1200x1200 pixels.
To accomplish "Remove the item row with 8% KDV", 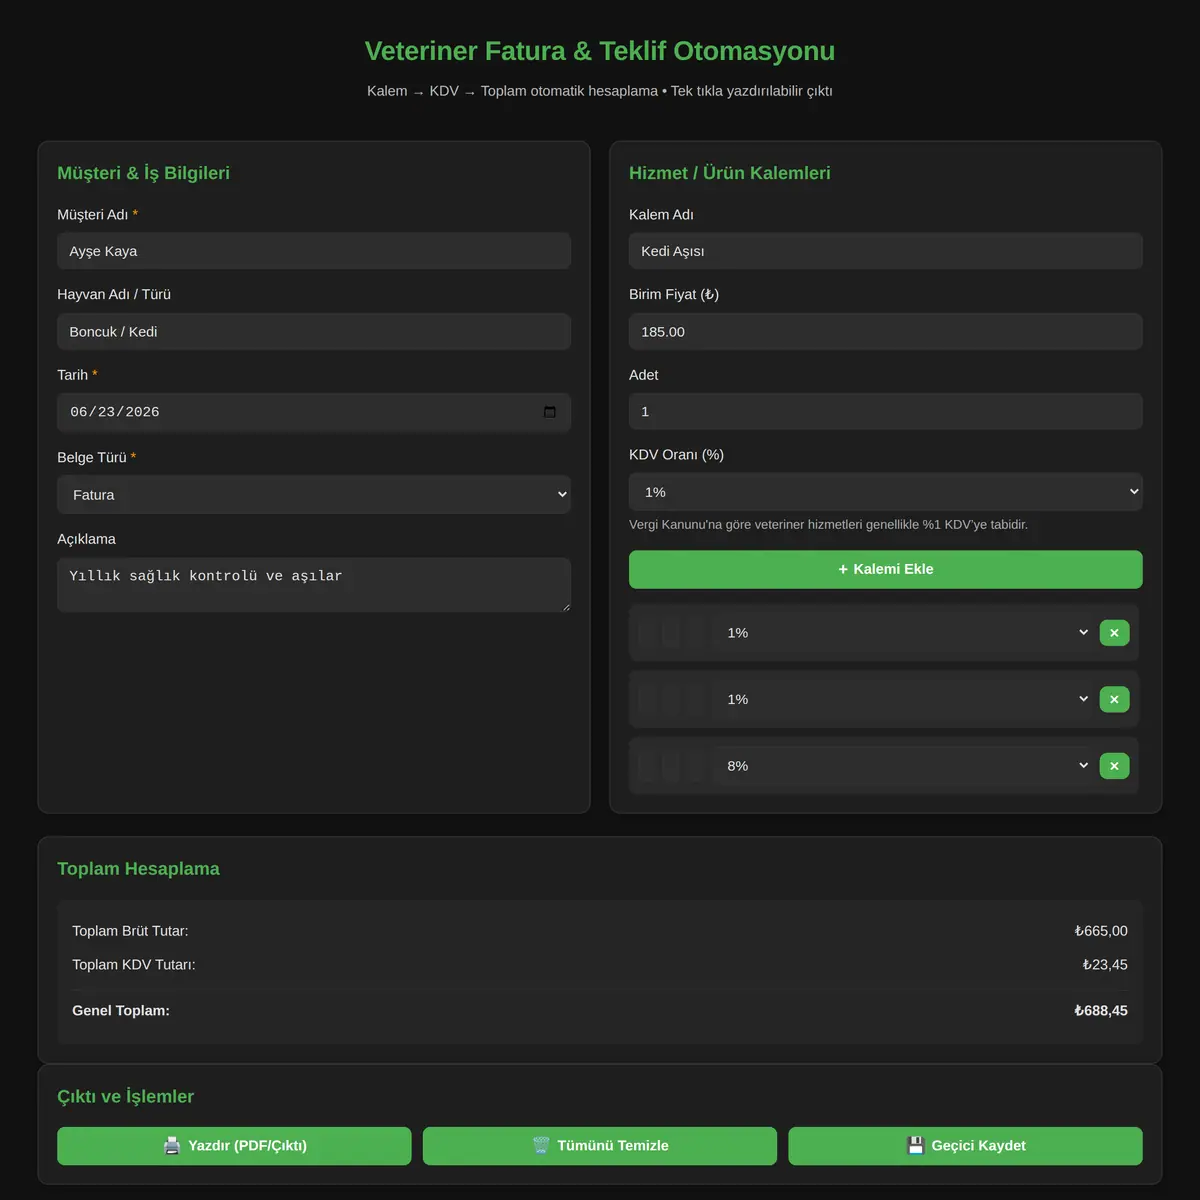I will pos(1114,766).
